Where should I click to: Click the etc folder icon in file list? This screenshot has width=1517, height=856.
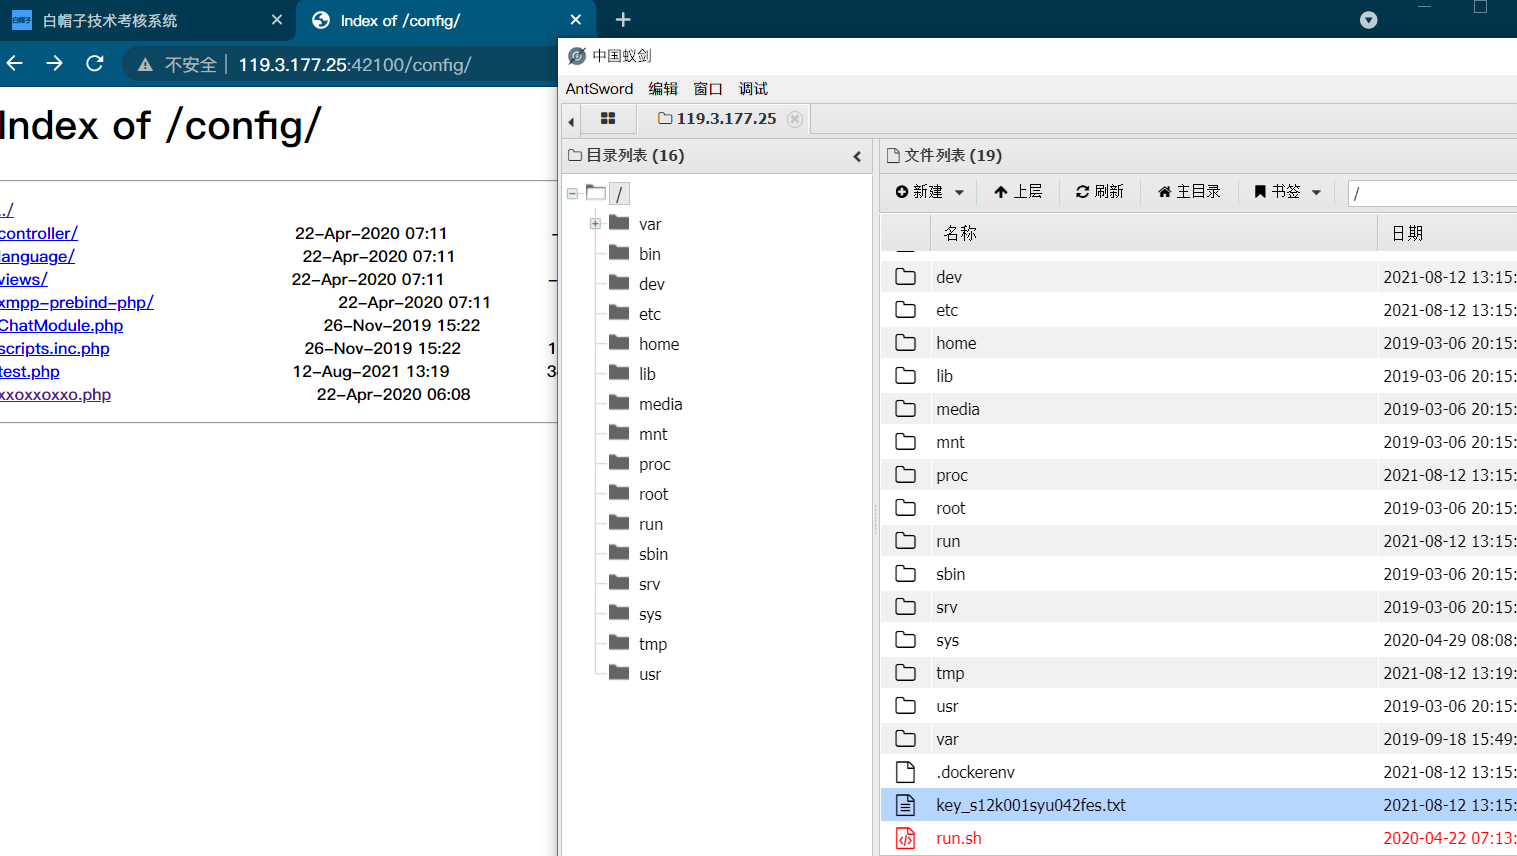click(x=905, y=310)
